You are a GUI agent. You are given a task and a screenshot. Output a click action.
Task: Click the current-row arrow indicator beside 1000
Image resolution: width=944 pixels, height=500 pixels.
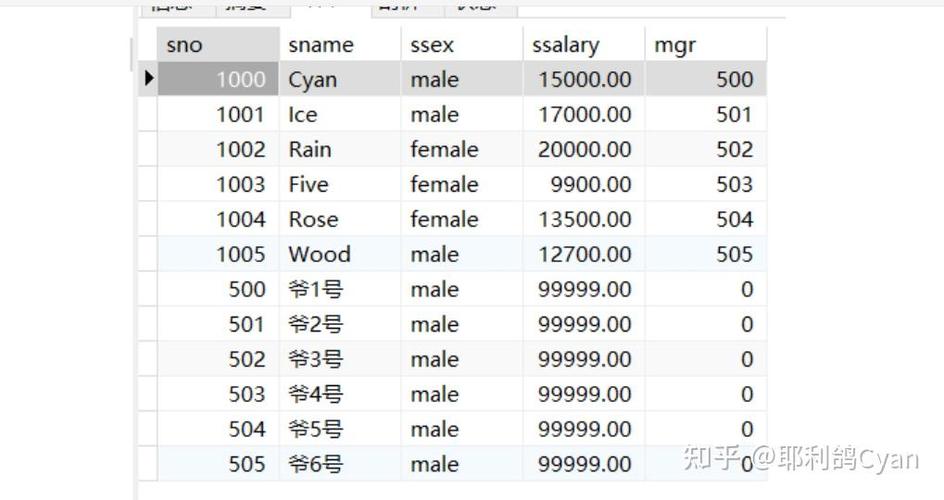149,79
